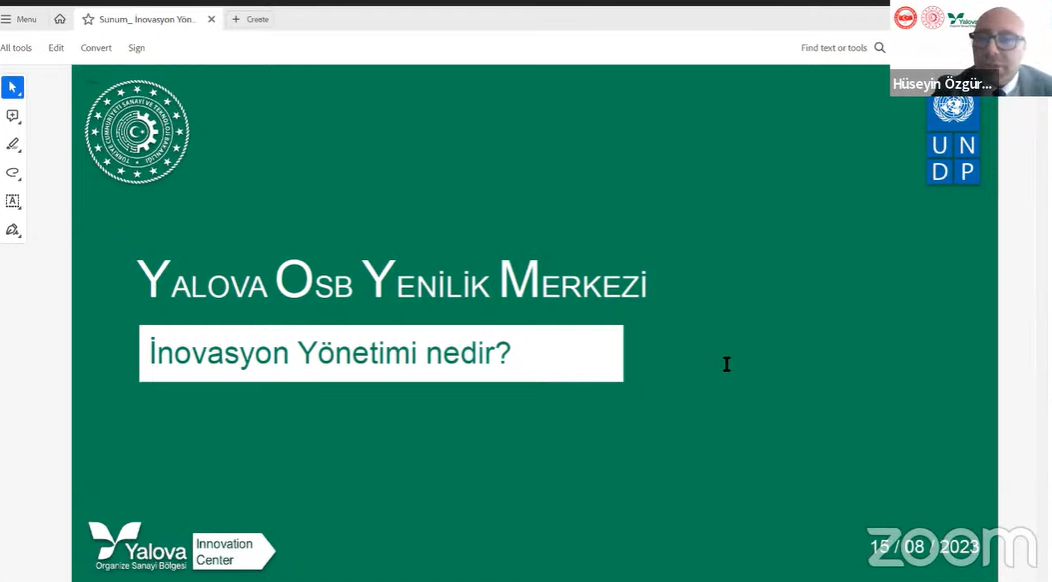This screenshot has width=1052, height=582.
Task: Select Convert in the toolbar
Action: [x=96, y=48]
